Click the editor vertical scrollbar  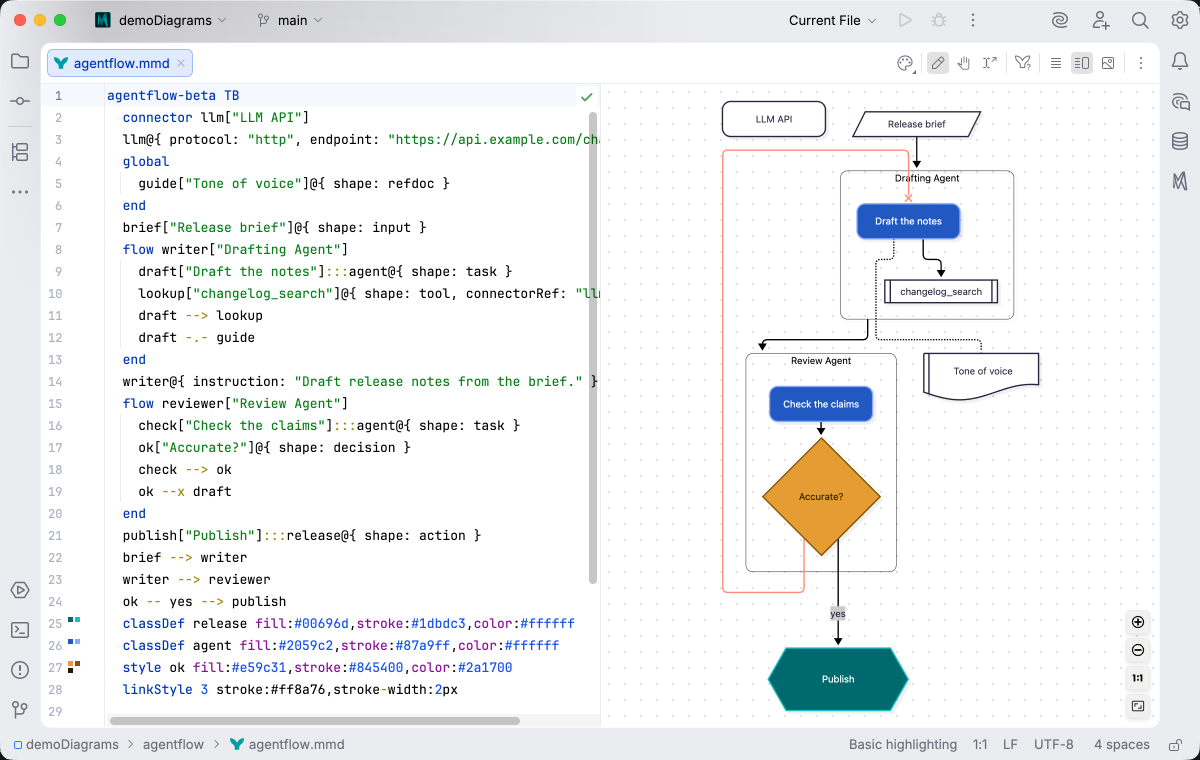pos(593,346)
